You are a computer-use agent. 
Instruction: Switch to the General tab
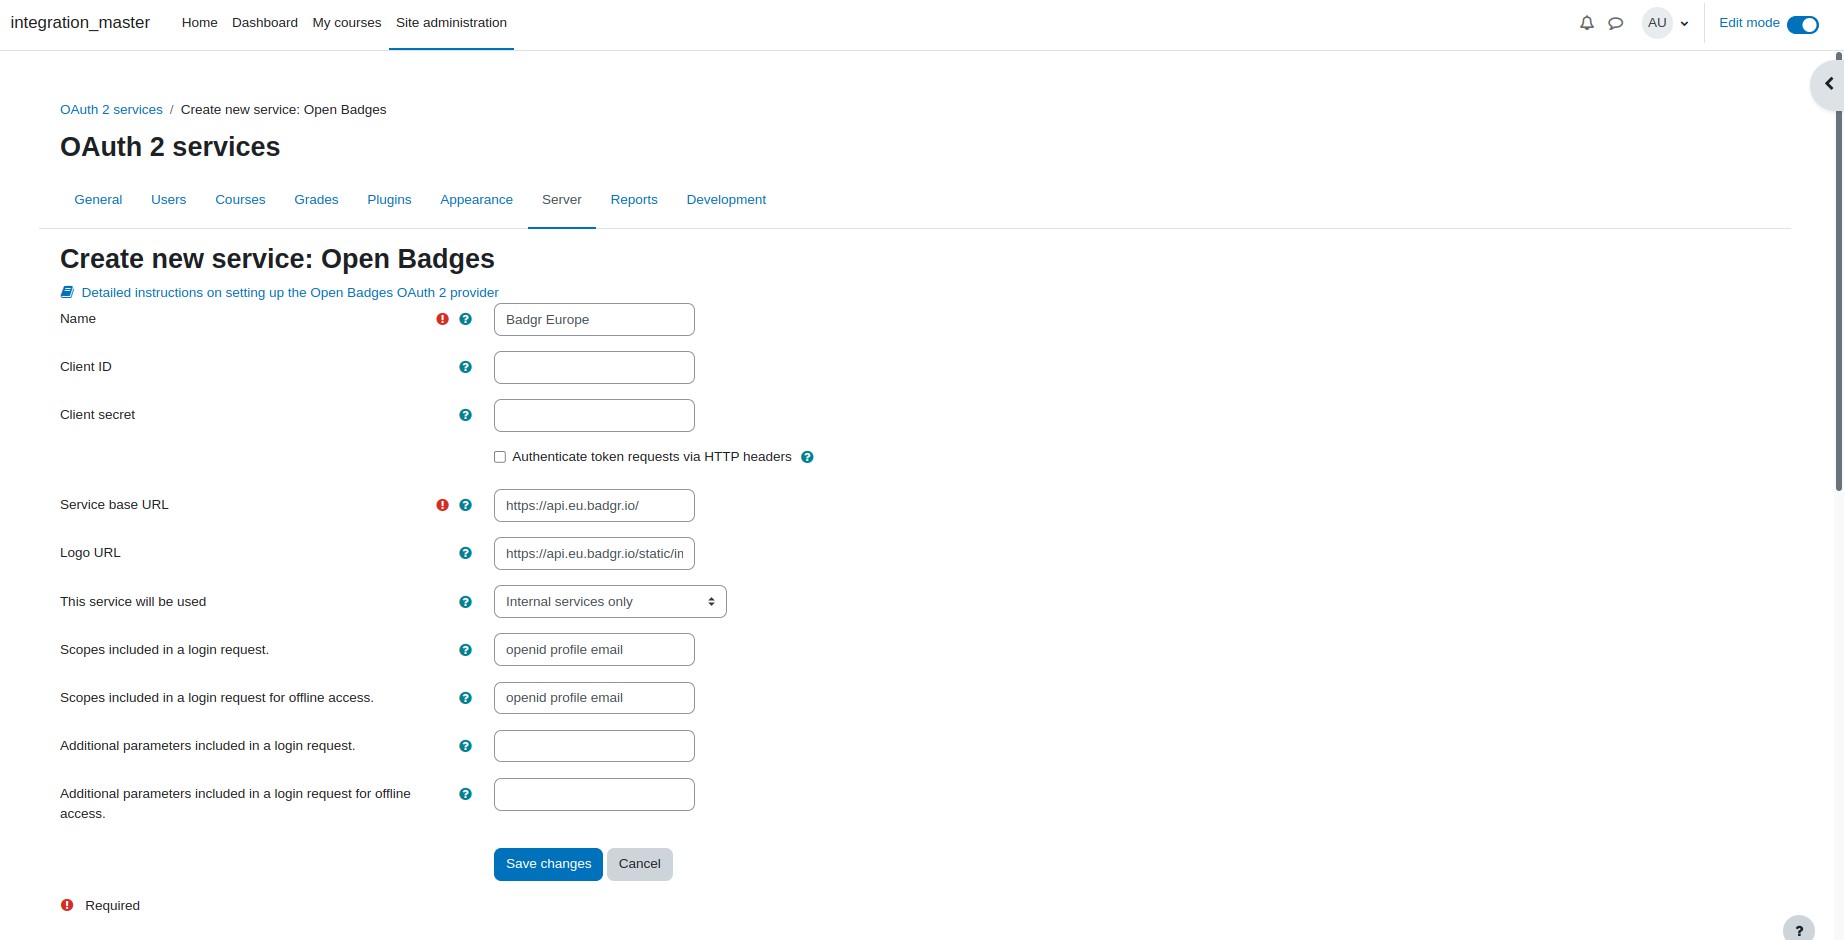98,200
